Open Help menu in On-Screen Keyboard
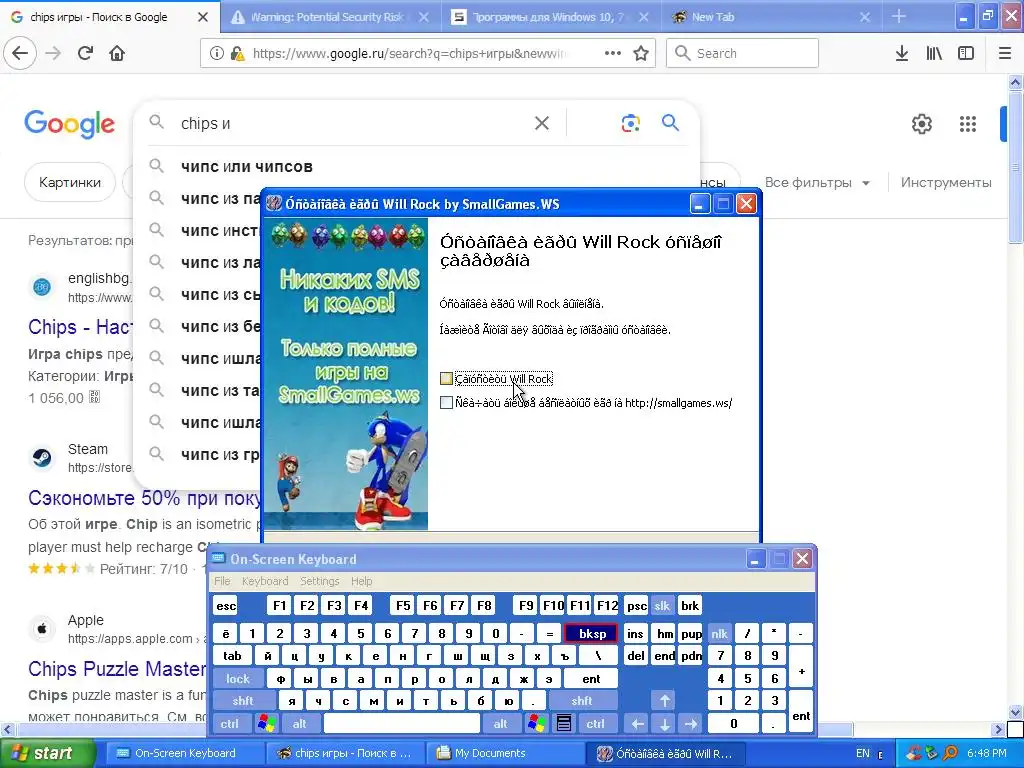Screen dimensions: 1024x768 361,581
